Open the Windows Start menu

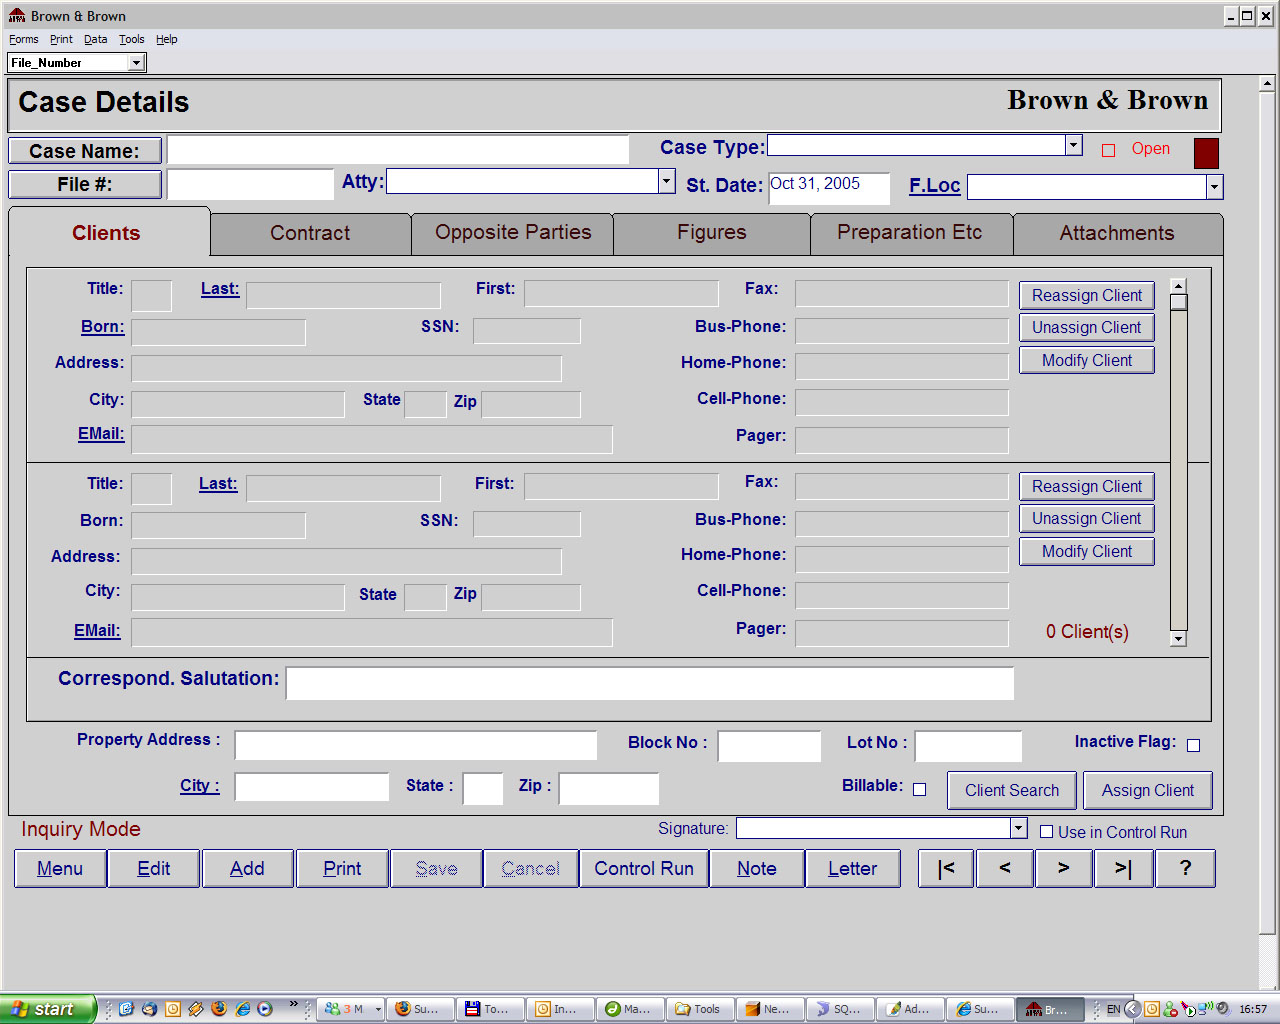(x=47, y=1009)
